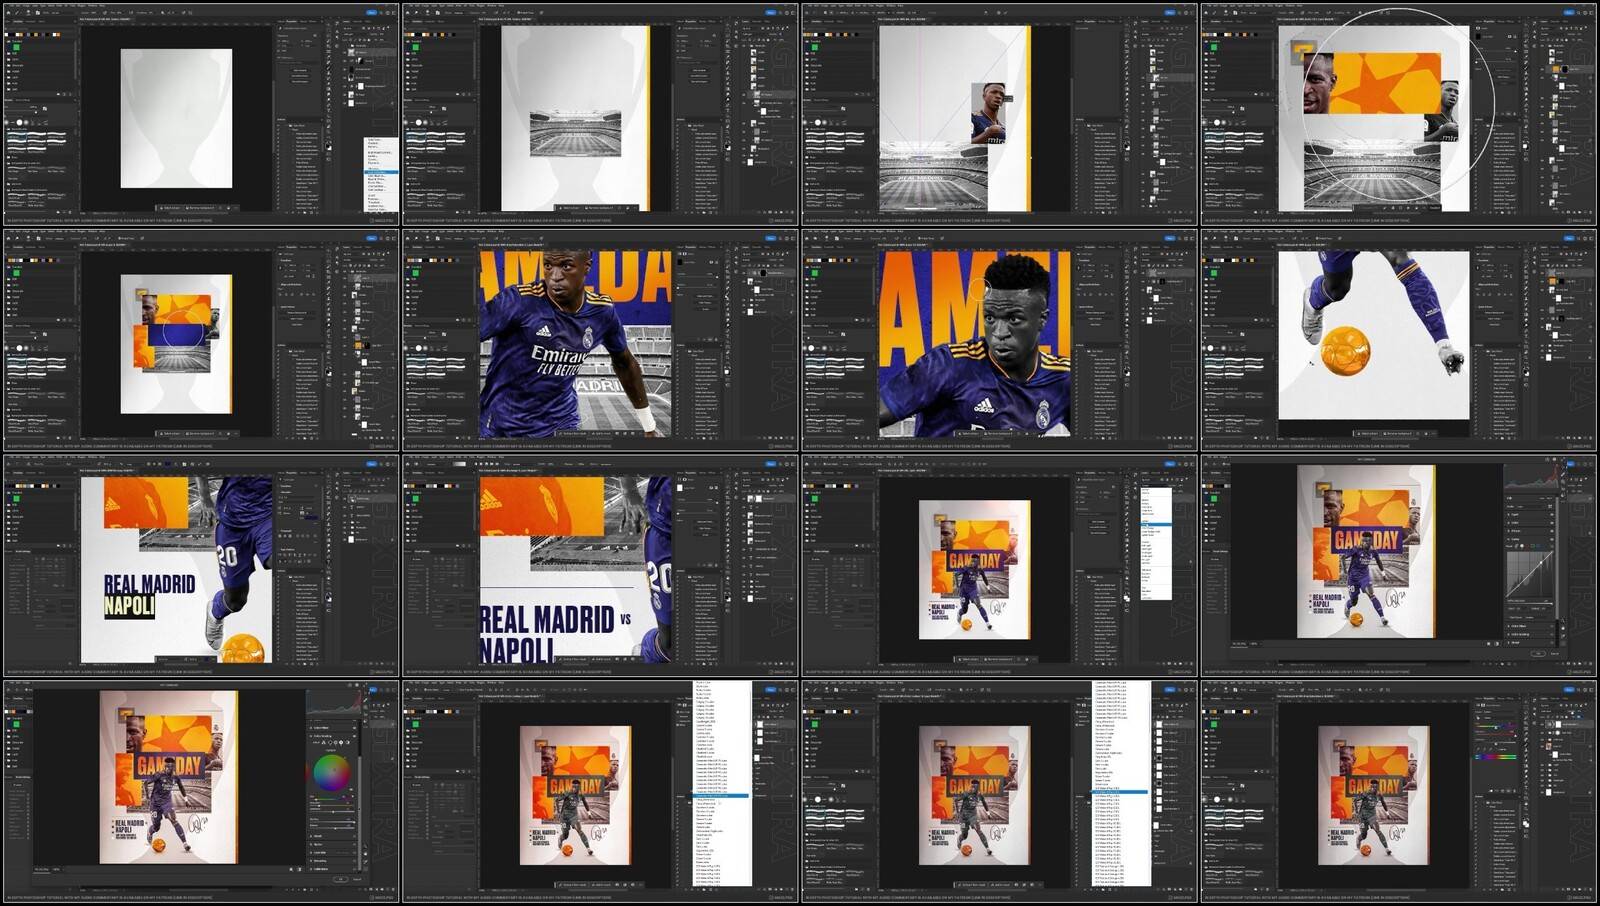Click the OK button in the curves Camera Raw frame

(x=1538, y=653)
